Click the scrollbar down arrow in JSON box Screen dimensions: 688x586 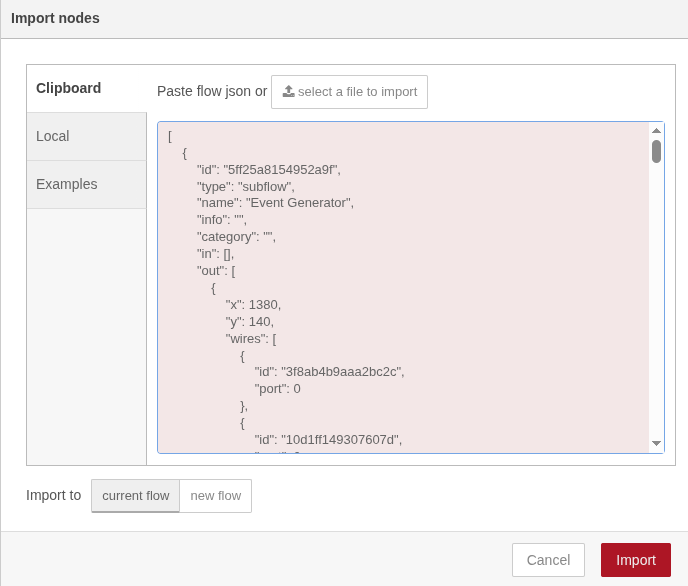(656, 443)
